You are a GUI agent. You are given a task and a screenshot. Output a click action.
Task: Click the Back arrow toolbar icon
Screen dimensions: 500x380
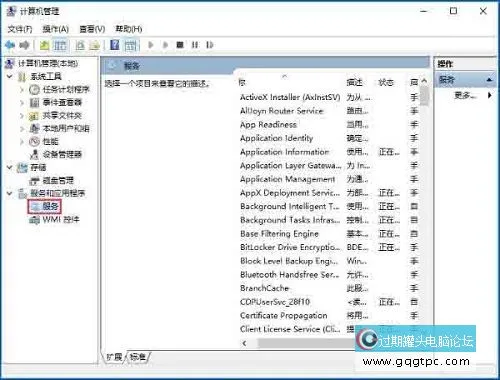pos(10,45)
